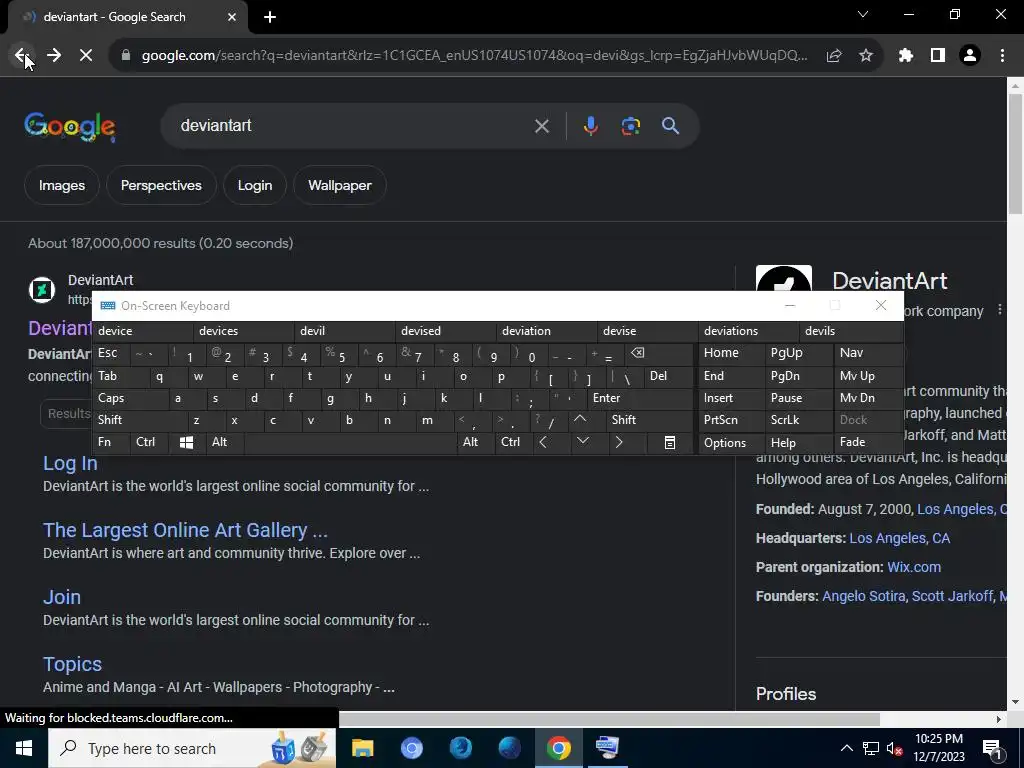1024x768 pixels.
Task: Open the Join sitelink
Action: [x=62, y=598]
